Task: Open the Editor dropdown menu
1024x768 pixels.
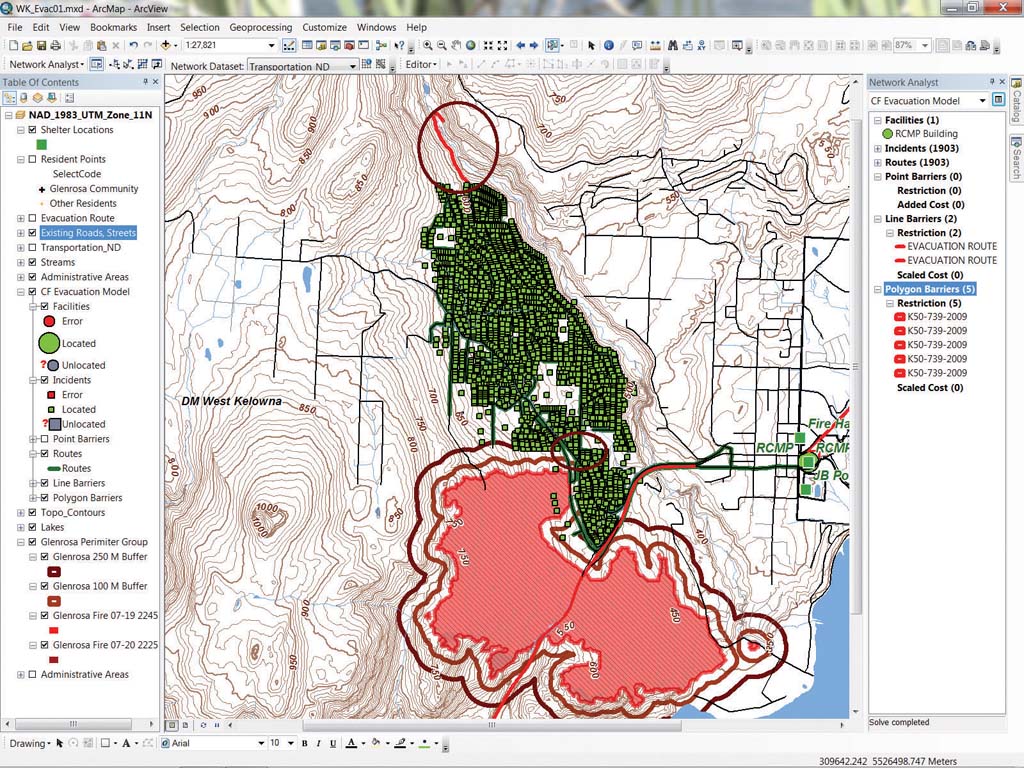Action: pos(420,65)
